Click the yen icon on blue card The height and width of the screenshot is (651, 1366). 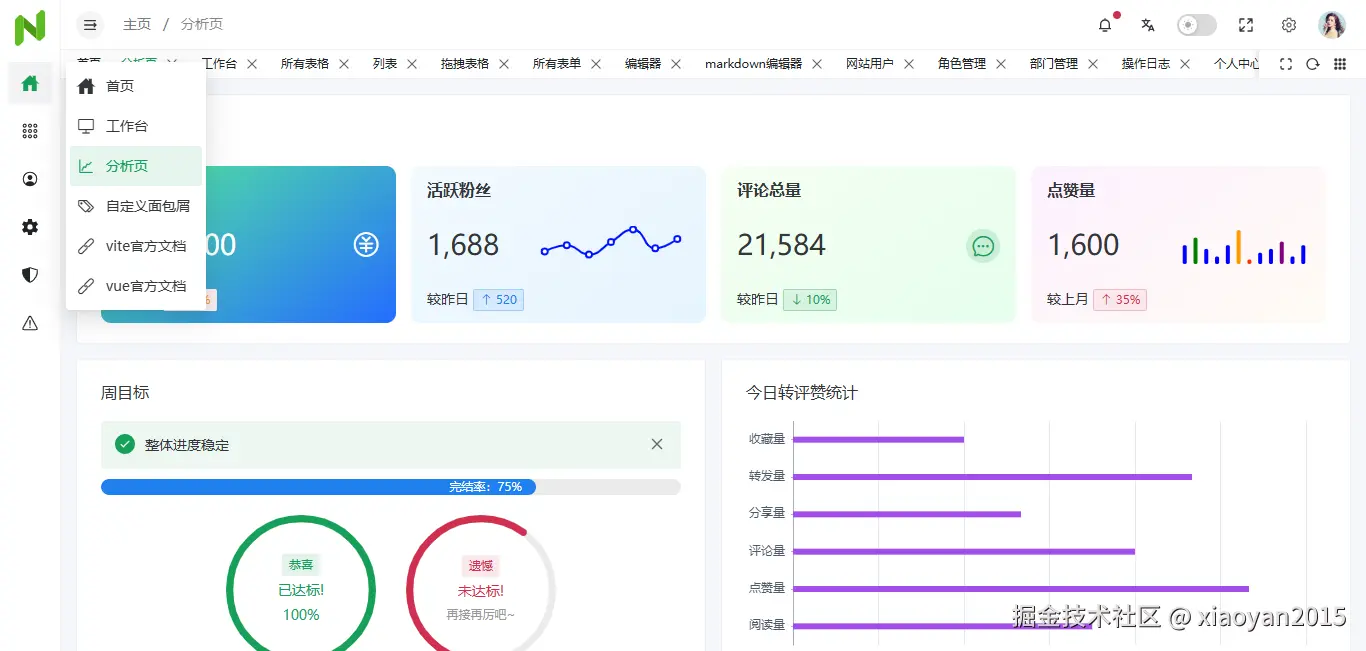click(x=366, y=244)
